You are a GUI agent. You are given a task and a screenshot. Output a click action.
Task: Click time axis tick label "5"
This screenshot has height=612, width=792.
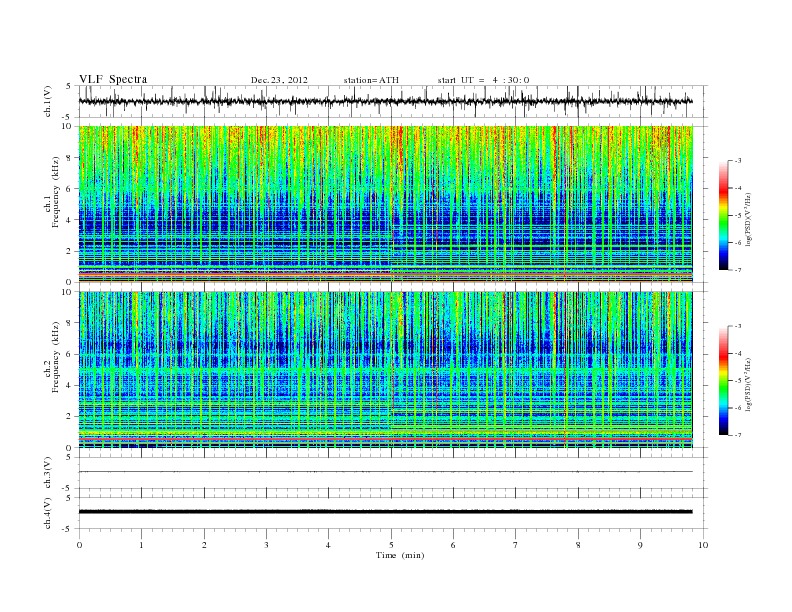point(391,545)
